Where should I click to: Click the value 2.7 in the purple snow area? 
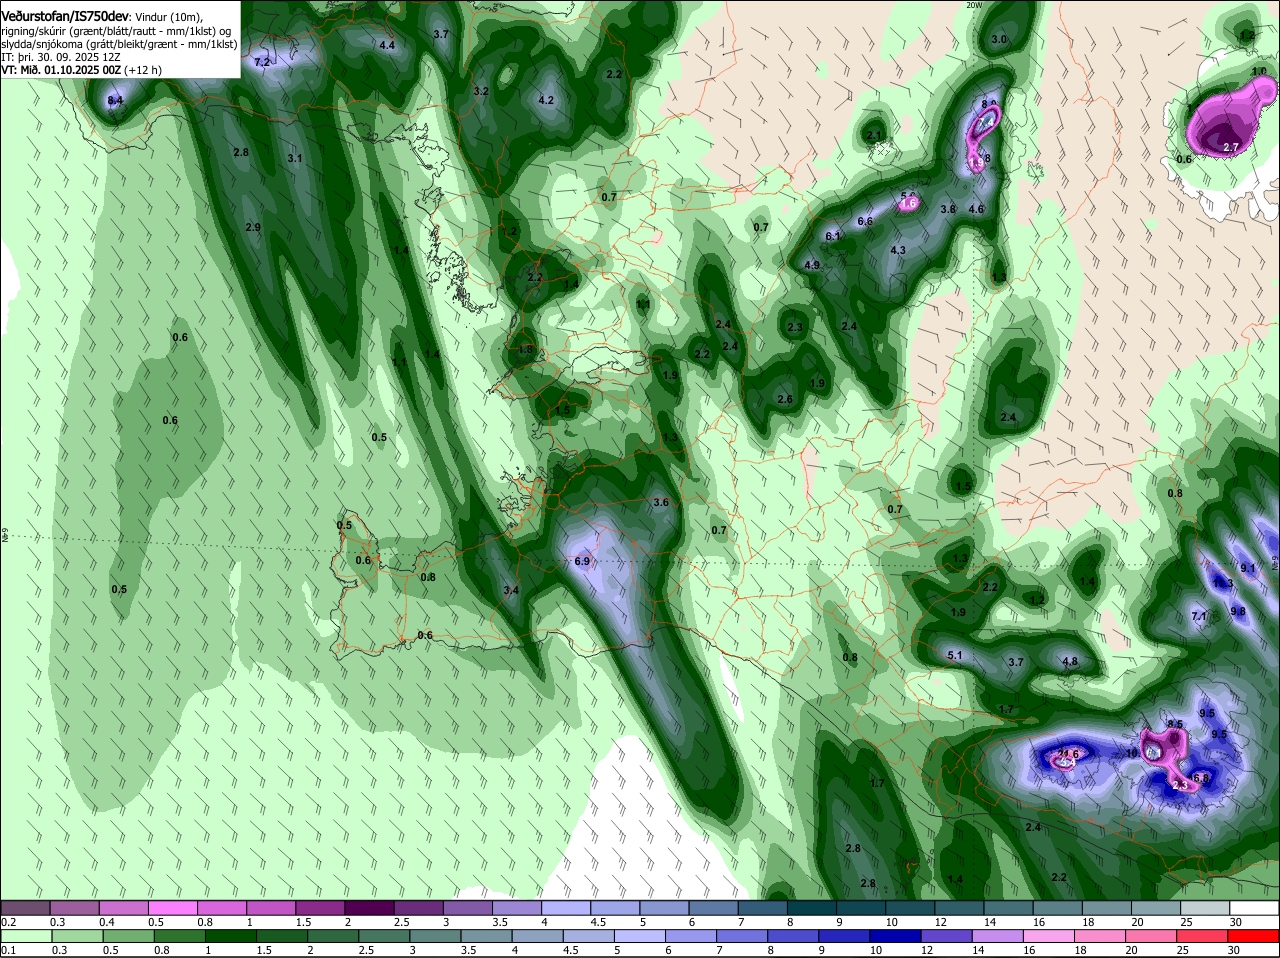pyautogui.click(x=1231, y=147)
